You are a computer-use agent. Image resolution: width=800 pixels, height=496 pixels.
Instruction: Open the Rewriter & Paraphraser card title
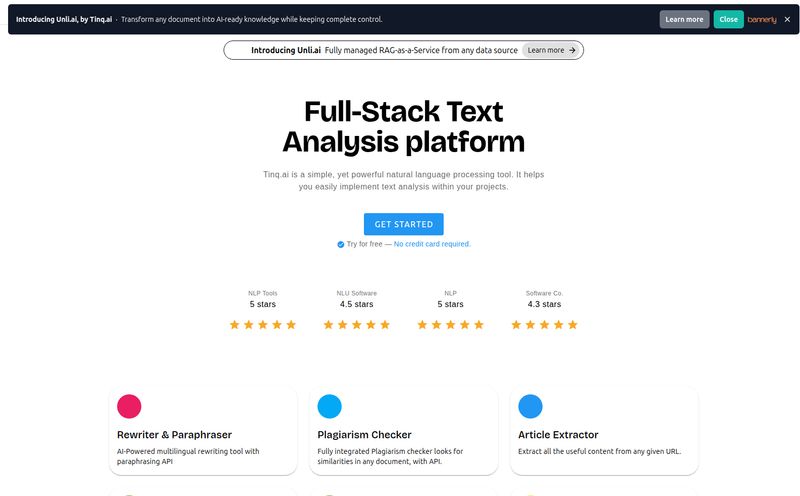(174, 435)
